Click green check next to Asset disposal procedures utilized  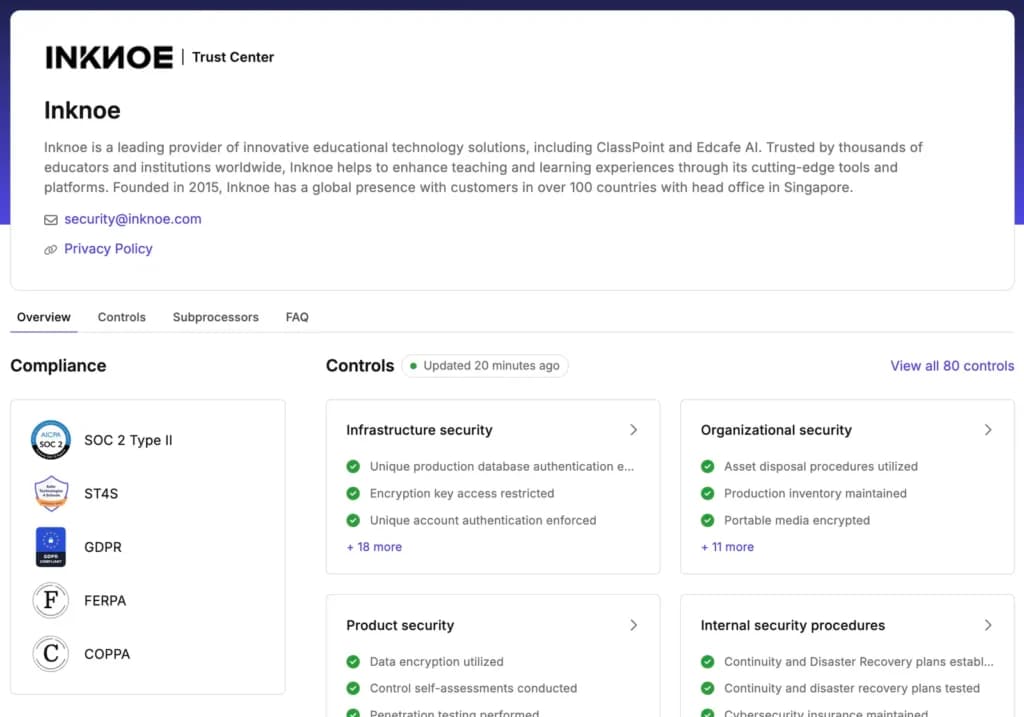tap(707, 466)
